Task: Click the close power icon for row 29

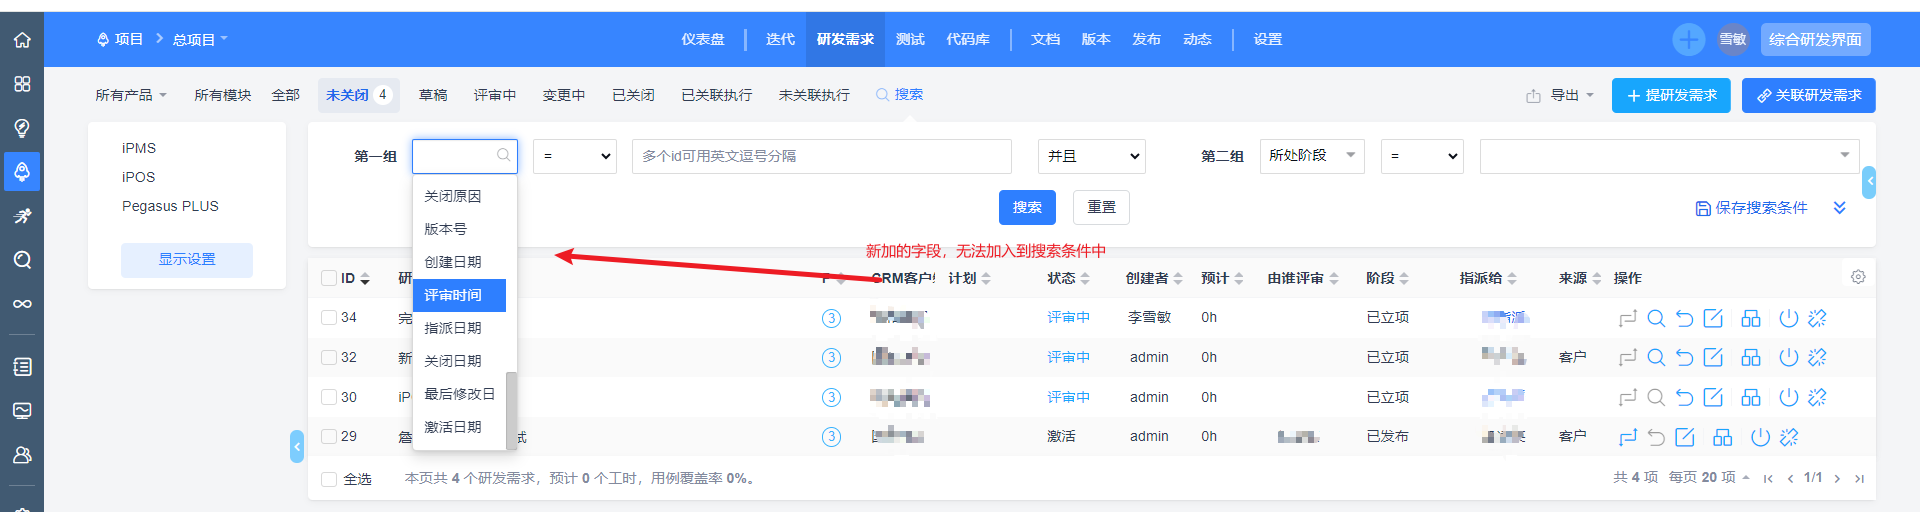Action: tap(1760, 437)
